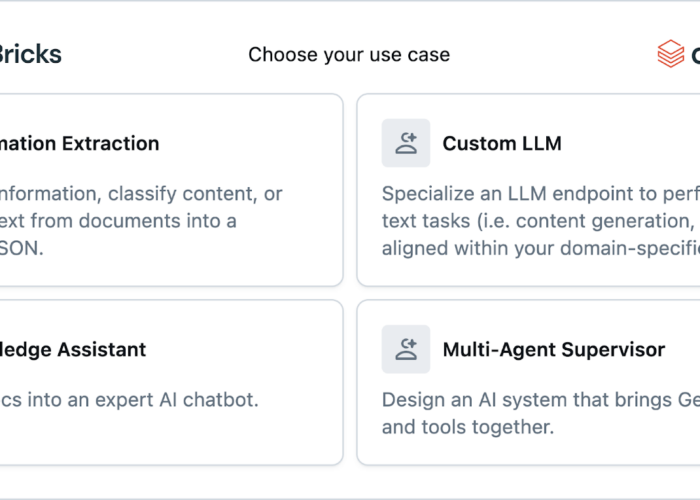700x500 pixels.
Task: Click empty space below the chatbot description
Action: pyautogui.click(x=170, y=438)
